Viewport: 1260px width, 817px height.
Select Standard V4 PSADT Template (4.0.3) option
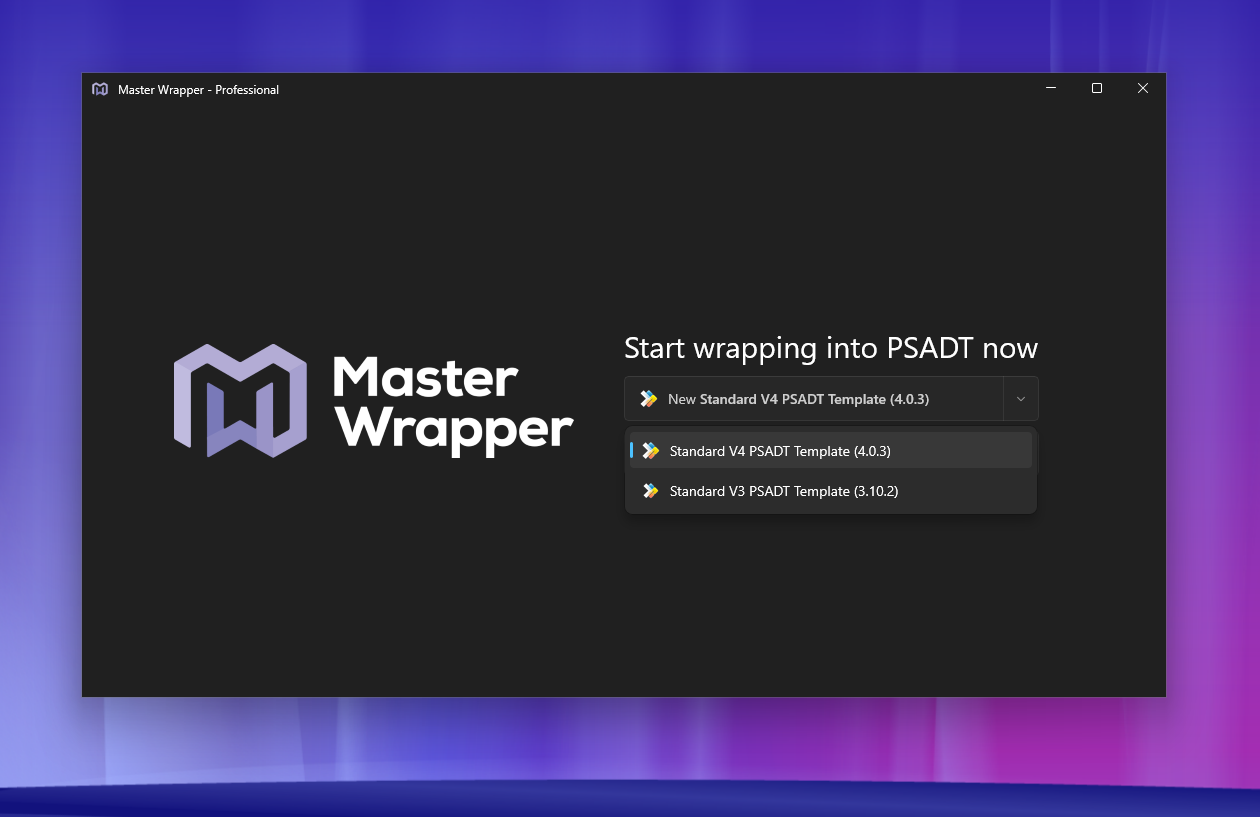830,451
